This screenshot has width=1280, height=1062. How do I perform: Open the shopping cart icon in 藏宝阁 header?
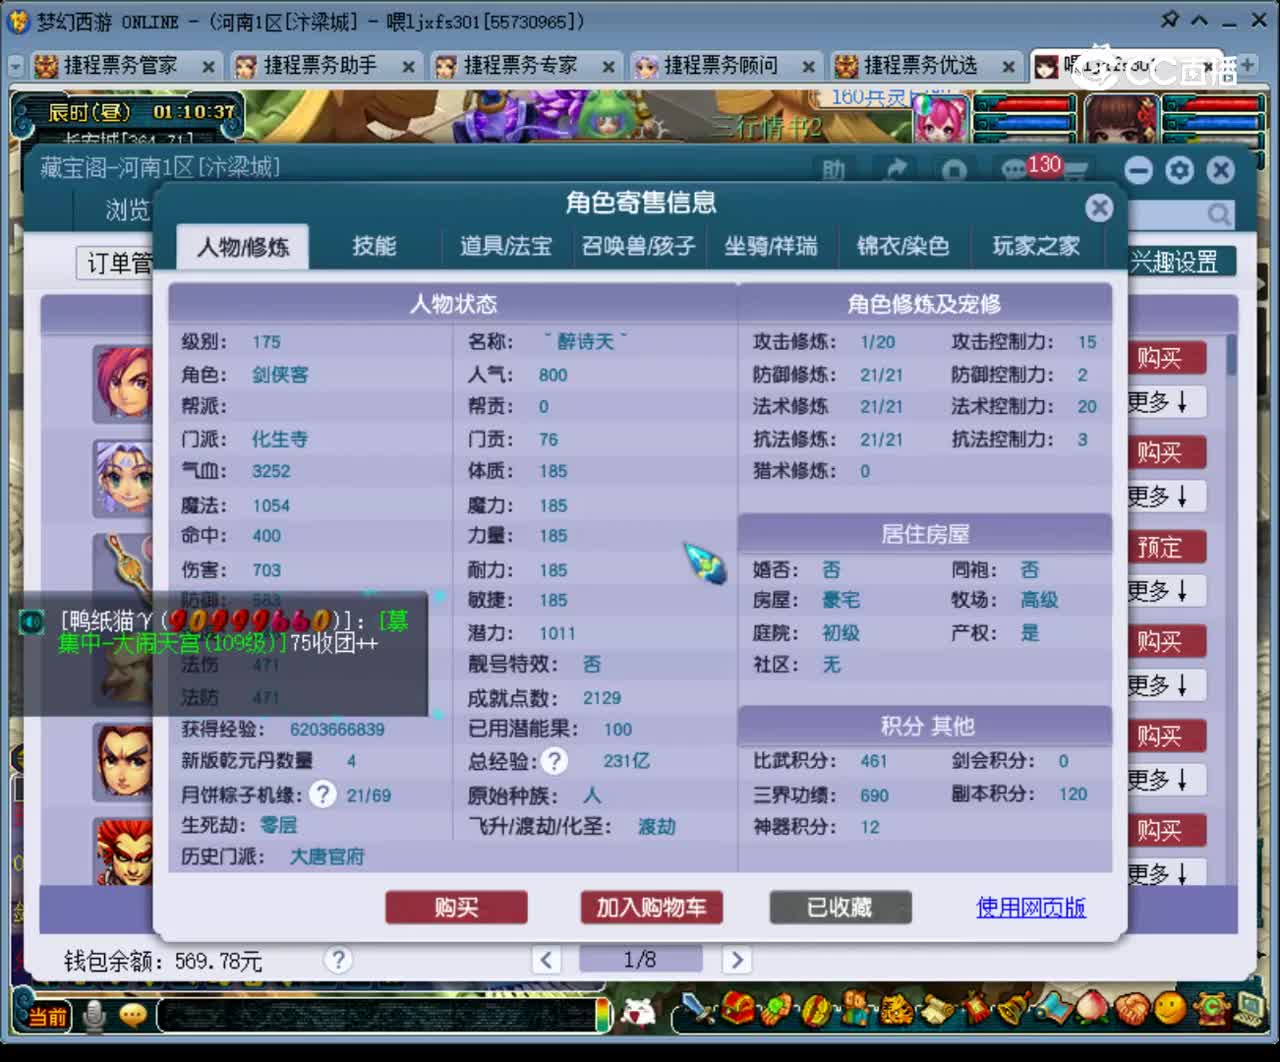[1074, 172]
